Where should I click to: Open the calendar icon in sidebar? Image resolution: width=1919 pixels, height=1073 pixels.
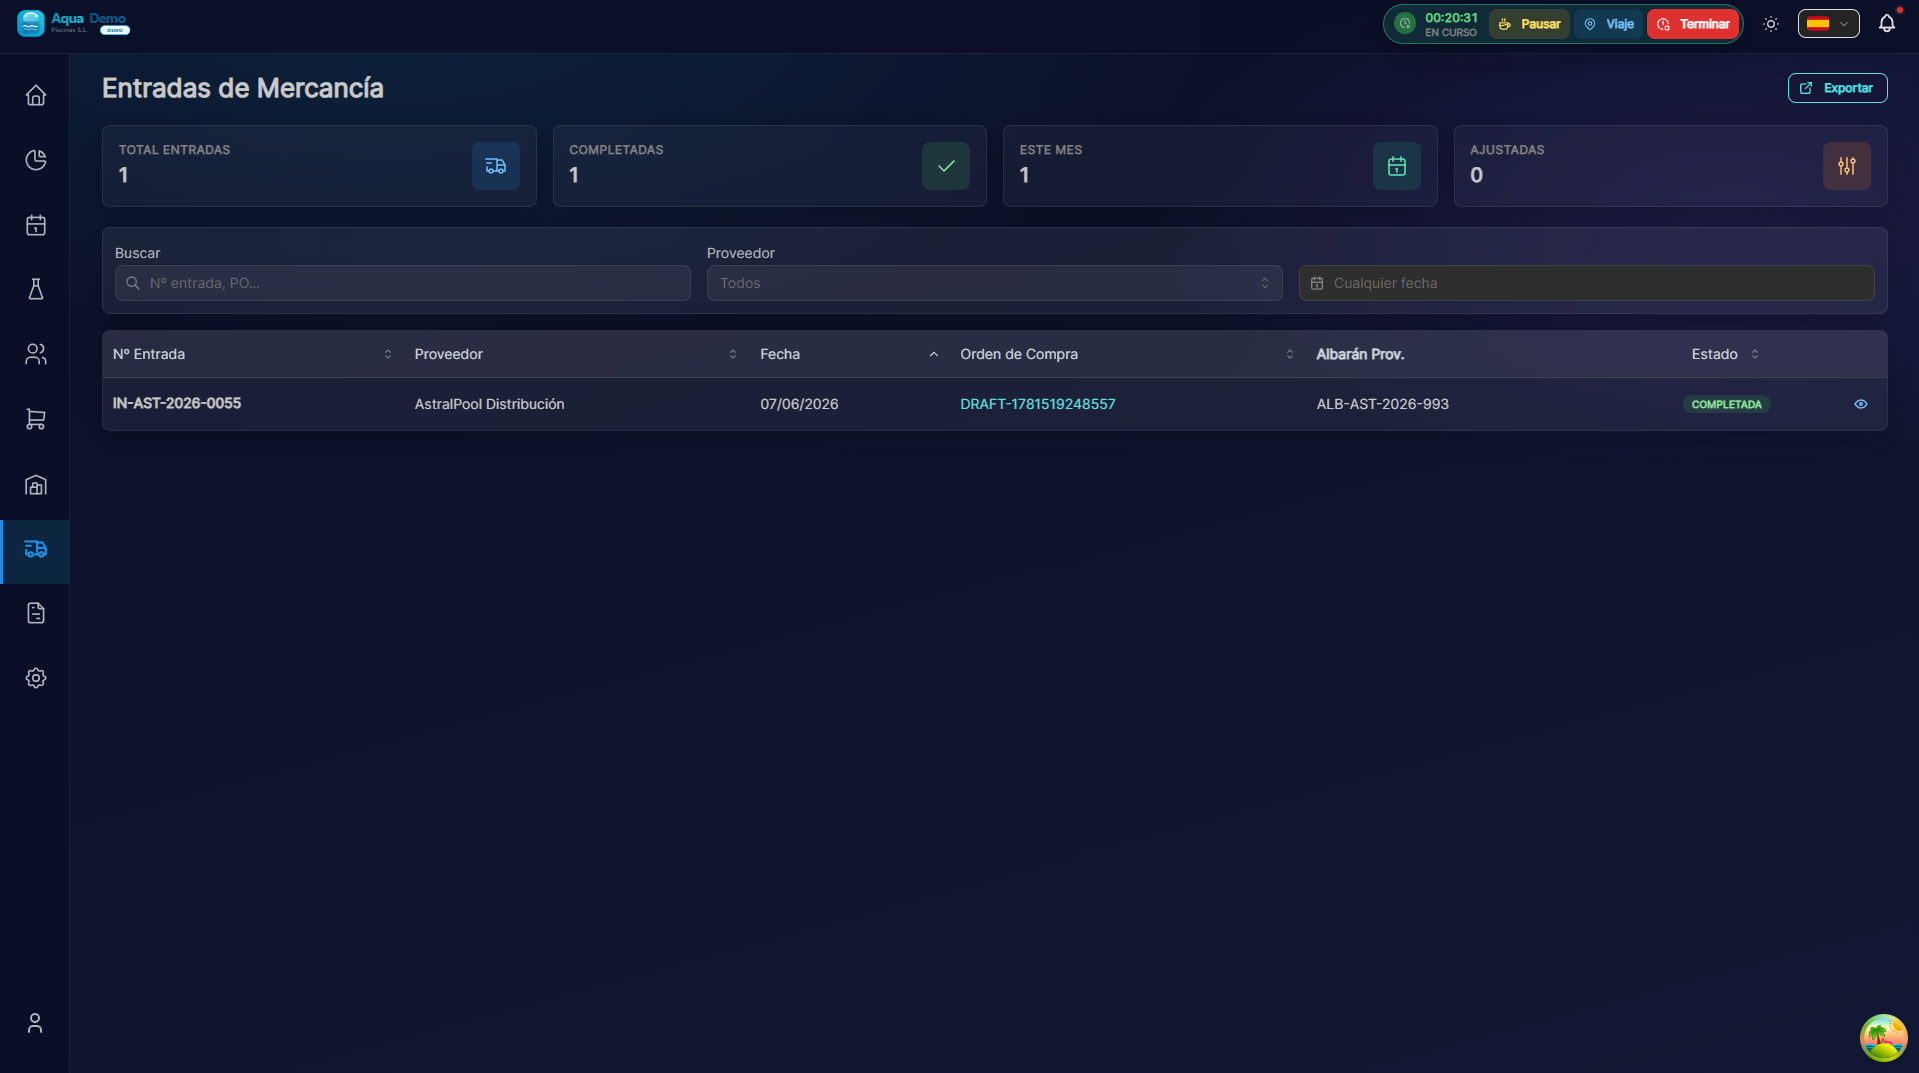(x=36, y=225)
